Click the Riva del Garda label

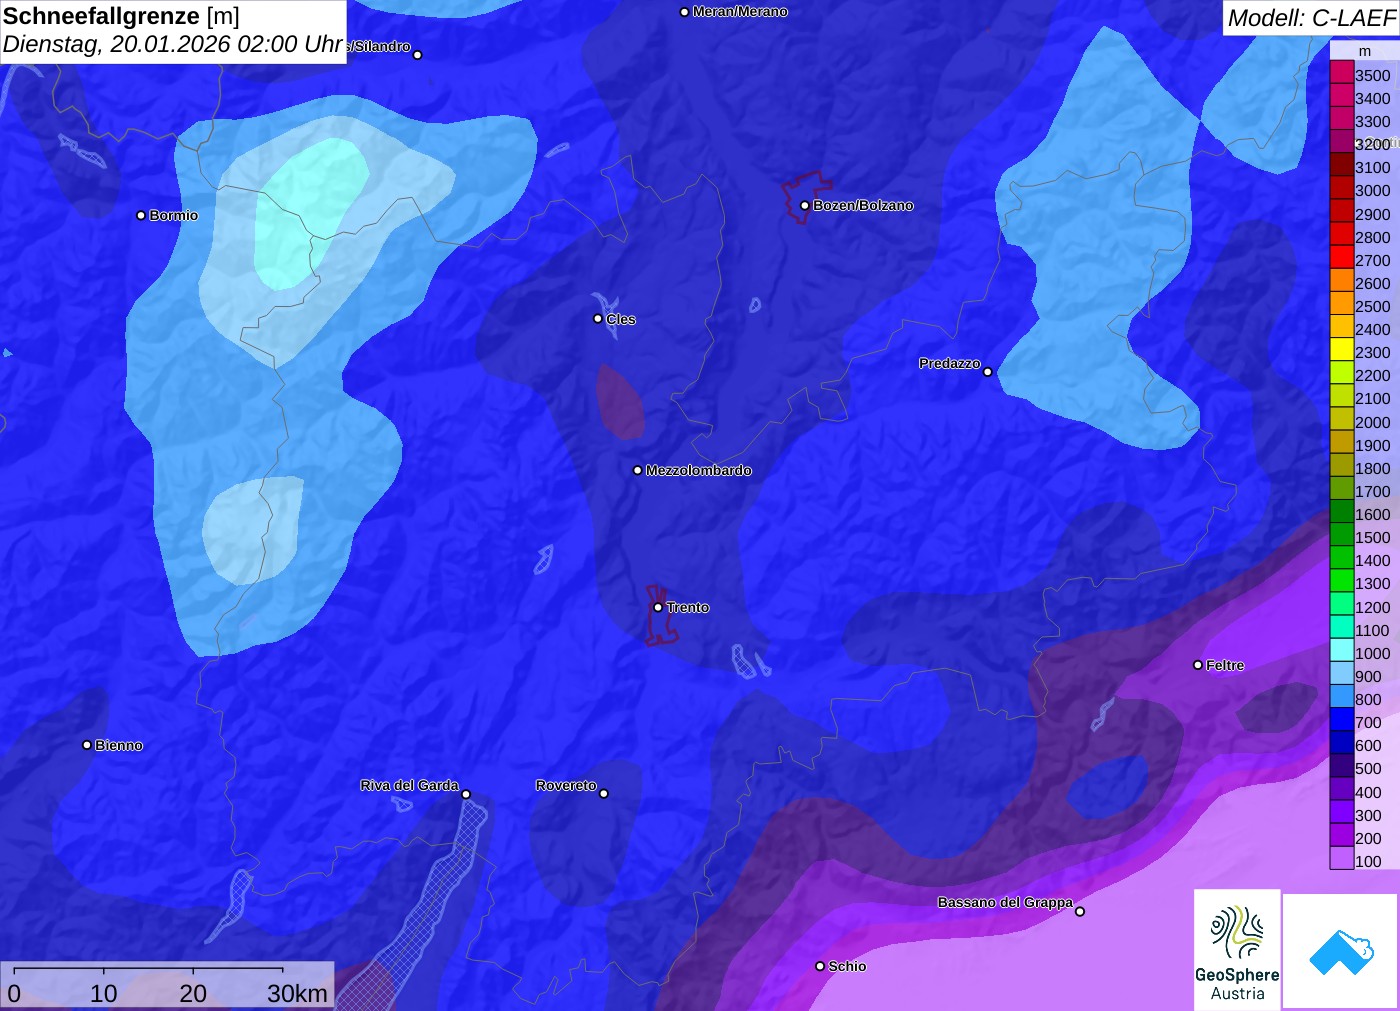[409, 785]
